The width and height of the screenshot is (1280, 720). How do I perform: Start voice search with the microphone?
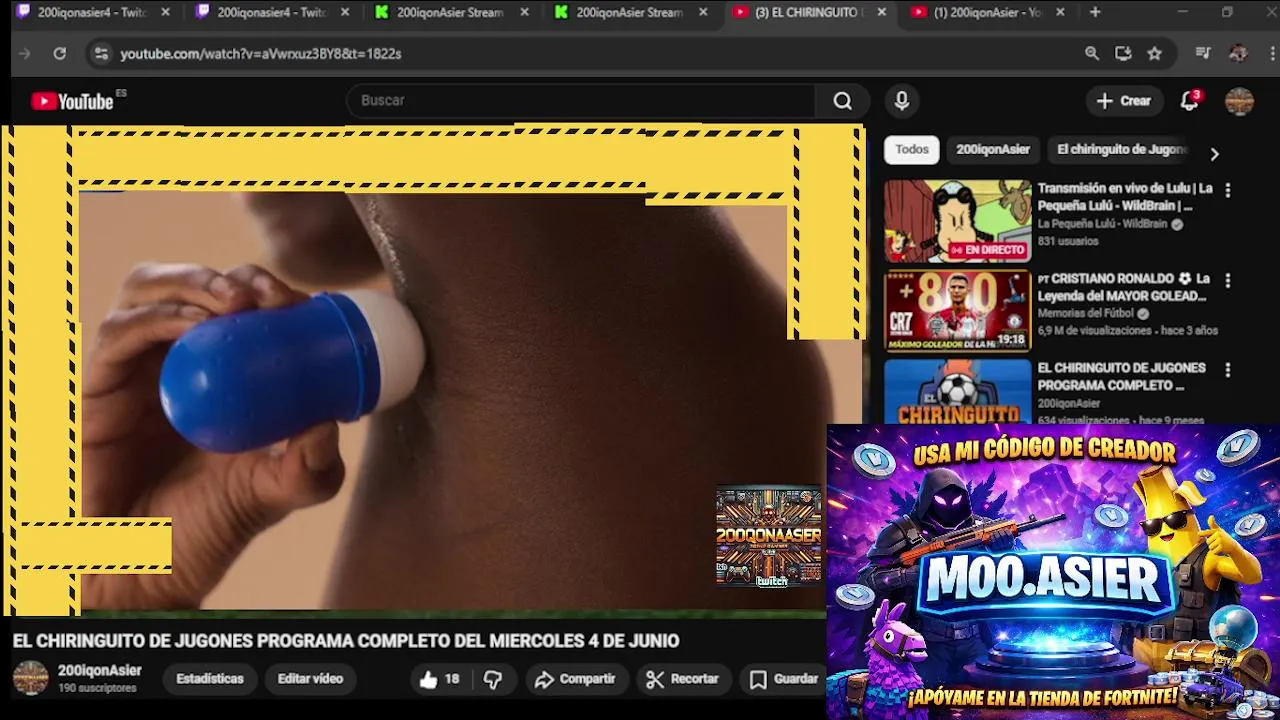pos(901,101)
